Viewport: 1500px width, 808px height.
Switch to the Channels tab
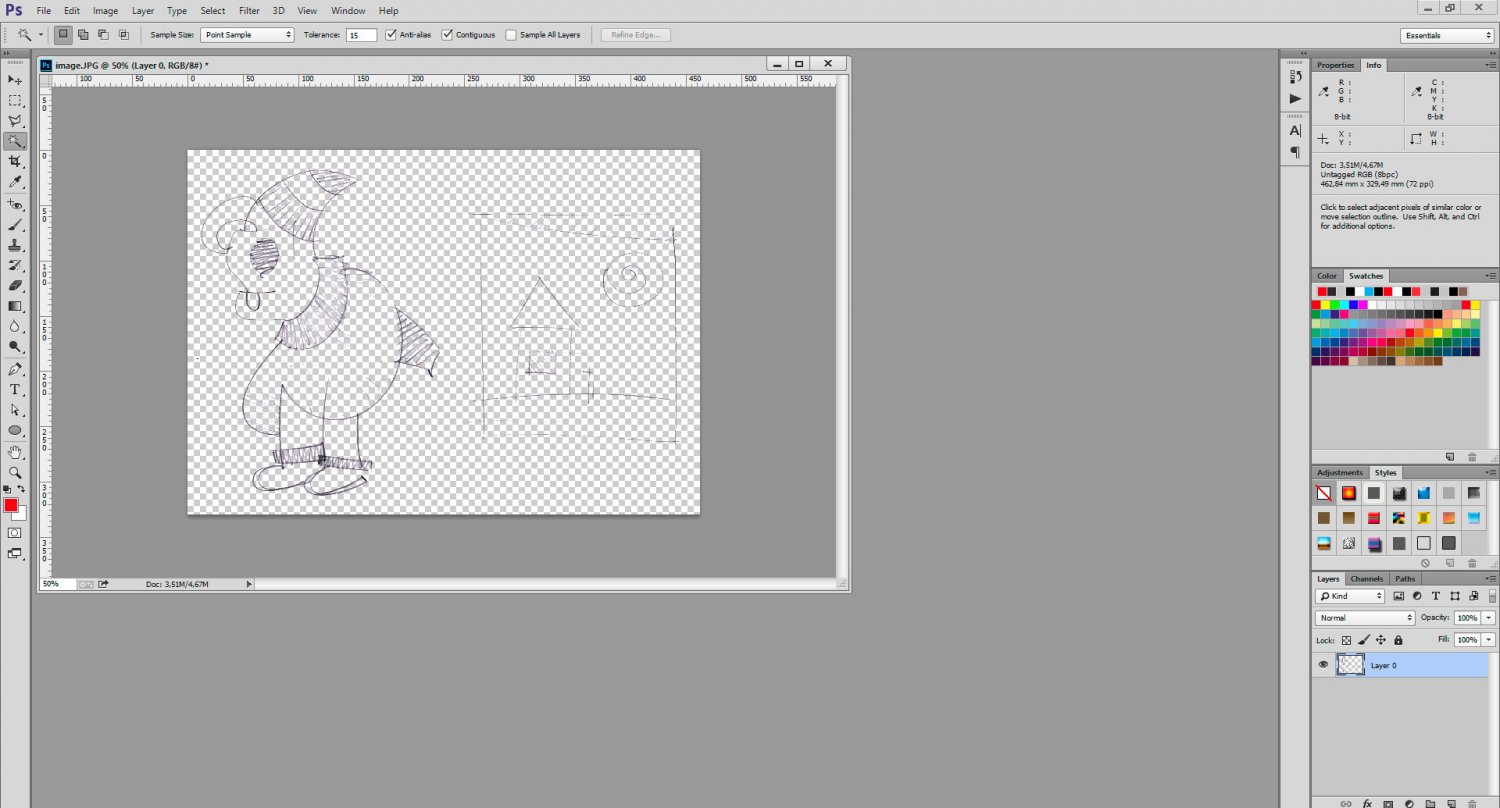point(1366,579)
